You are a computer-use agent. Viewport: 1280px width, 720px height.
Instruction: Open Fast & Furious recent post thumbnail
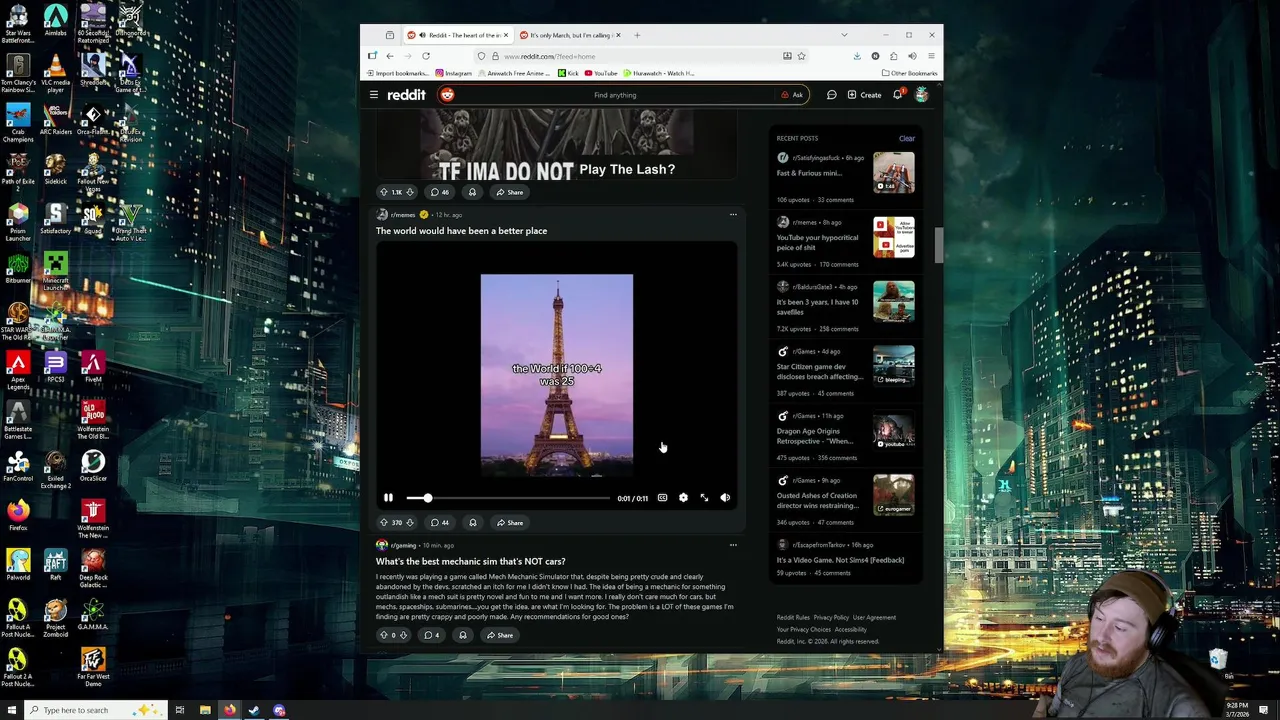[894, 173]
